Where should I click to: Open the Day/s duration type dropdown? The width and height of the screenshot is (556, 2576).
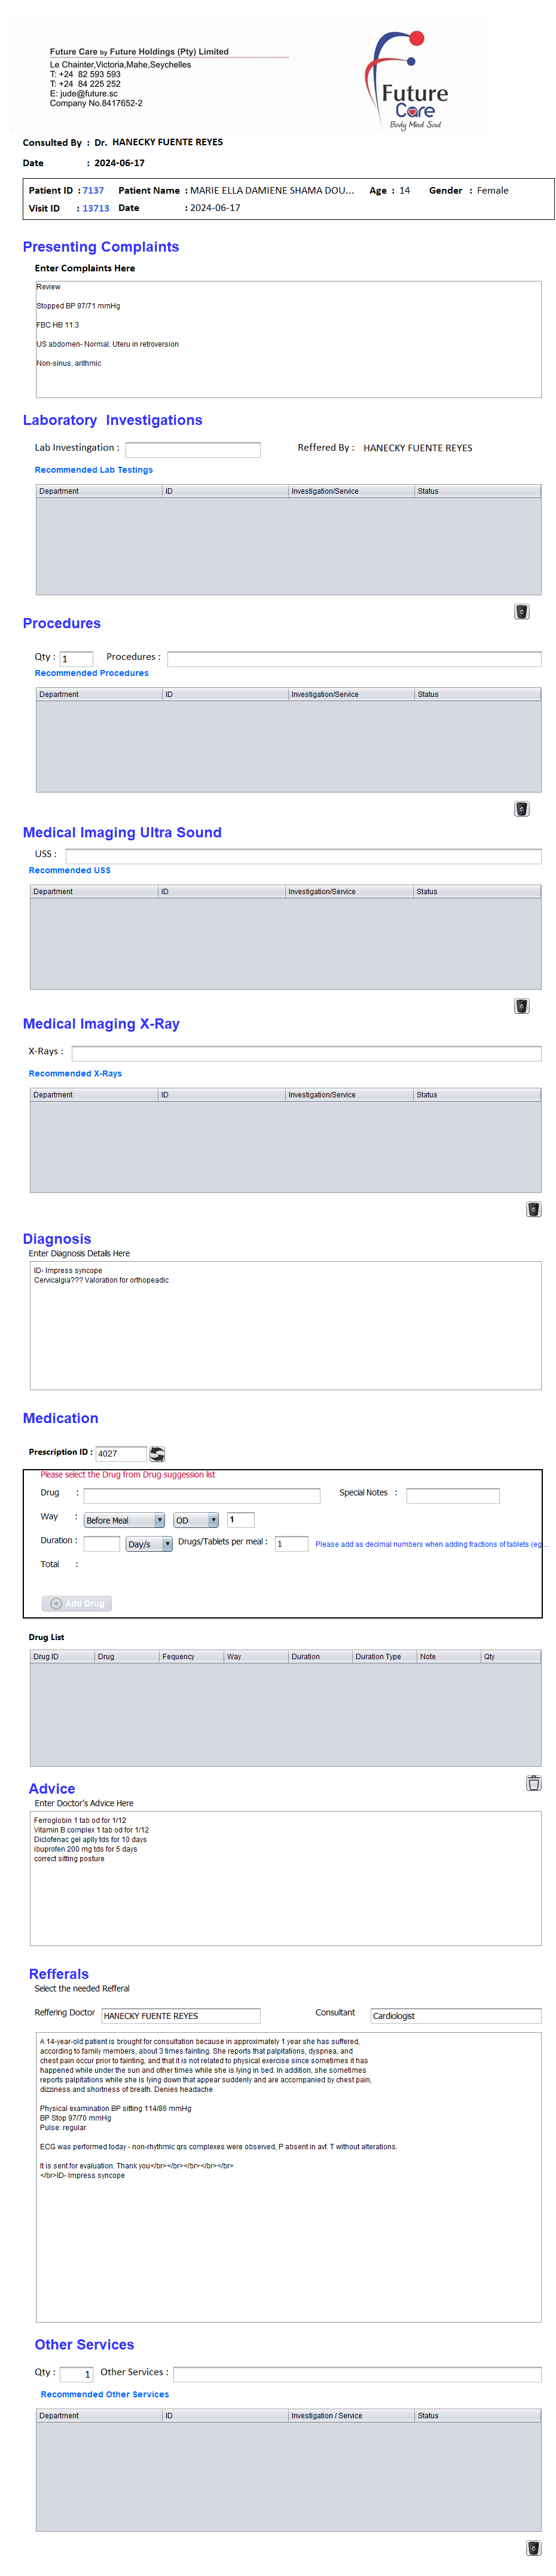[149, 1543]
